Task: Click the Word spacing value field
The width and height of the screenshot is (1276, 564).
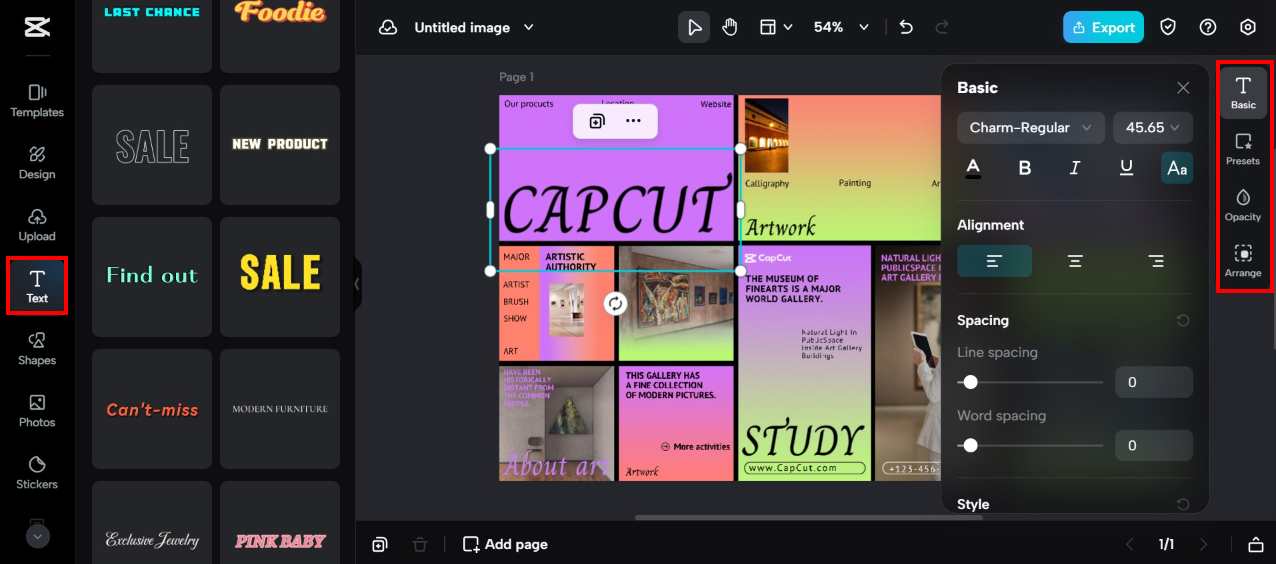Action: [1154, 445]
